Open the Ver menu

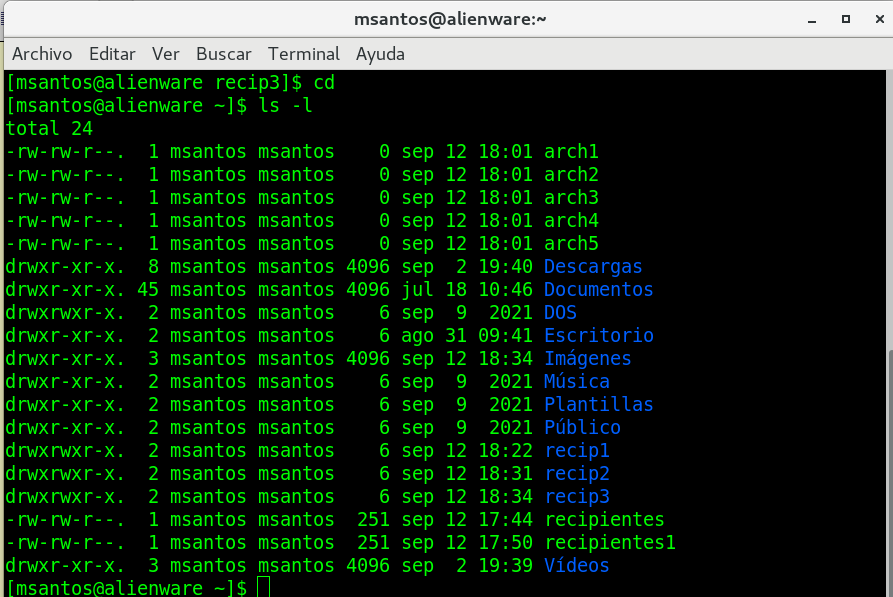tap(166, 54)
